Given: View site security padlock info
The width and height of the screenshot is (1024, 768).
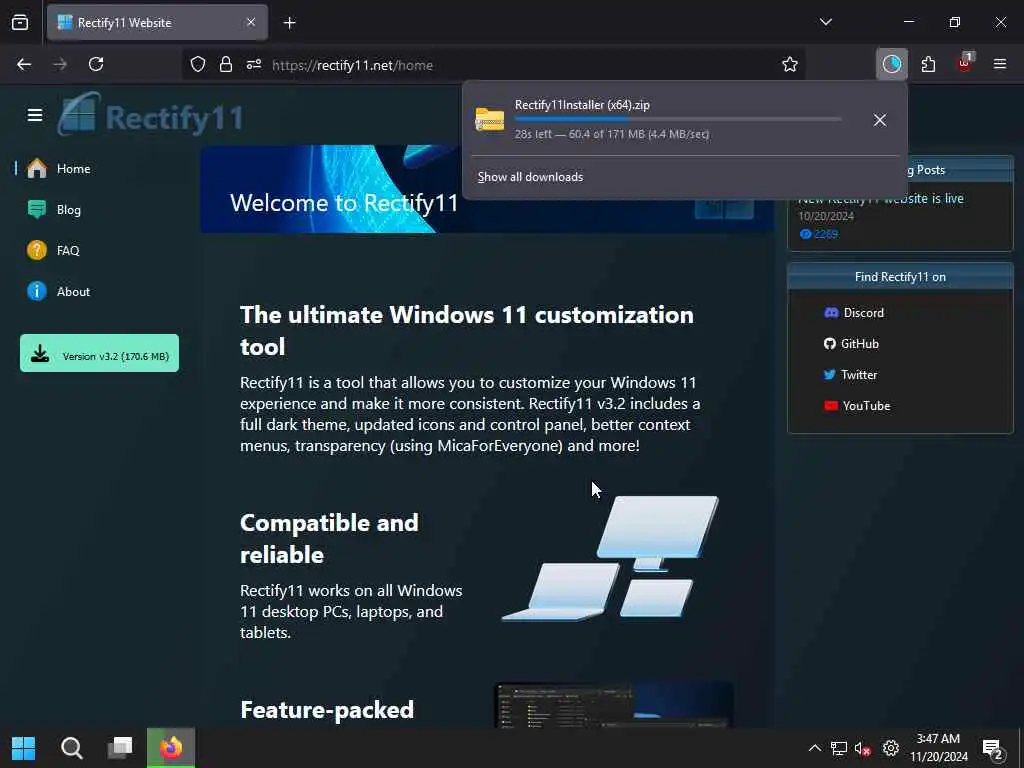Looking at the screenshot, I should click(x=226, y=65).
